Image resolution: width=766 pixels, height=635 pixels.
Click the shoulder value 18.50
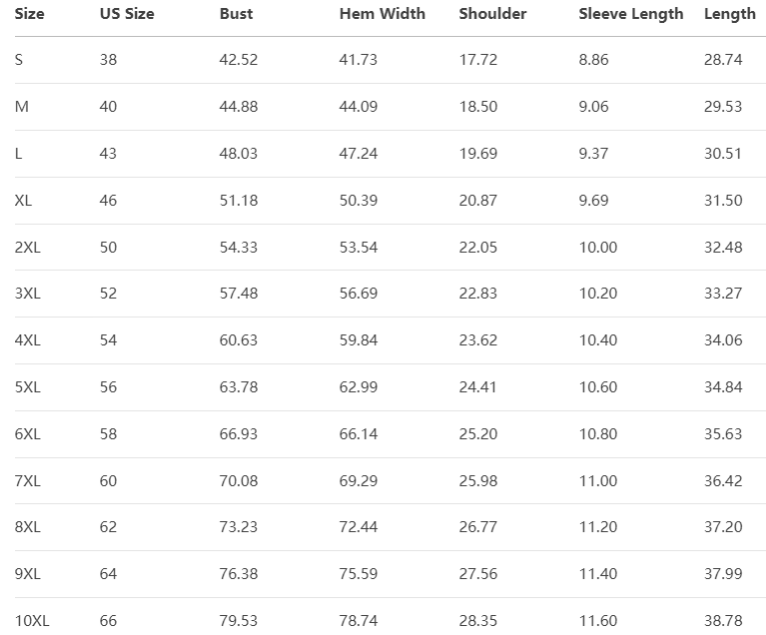click(478, 107)
